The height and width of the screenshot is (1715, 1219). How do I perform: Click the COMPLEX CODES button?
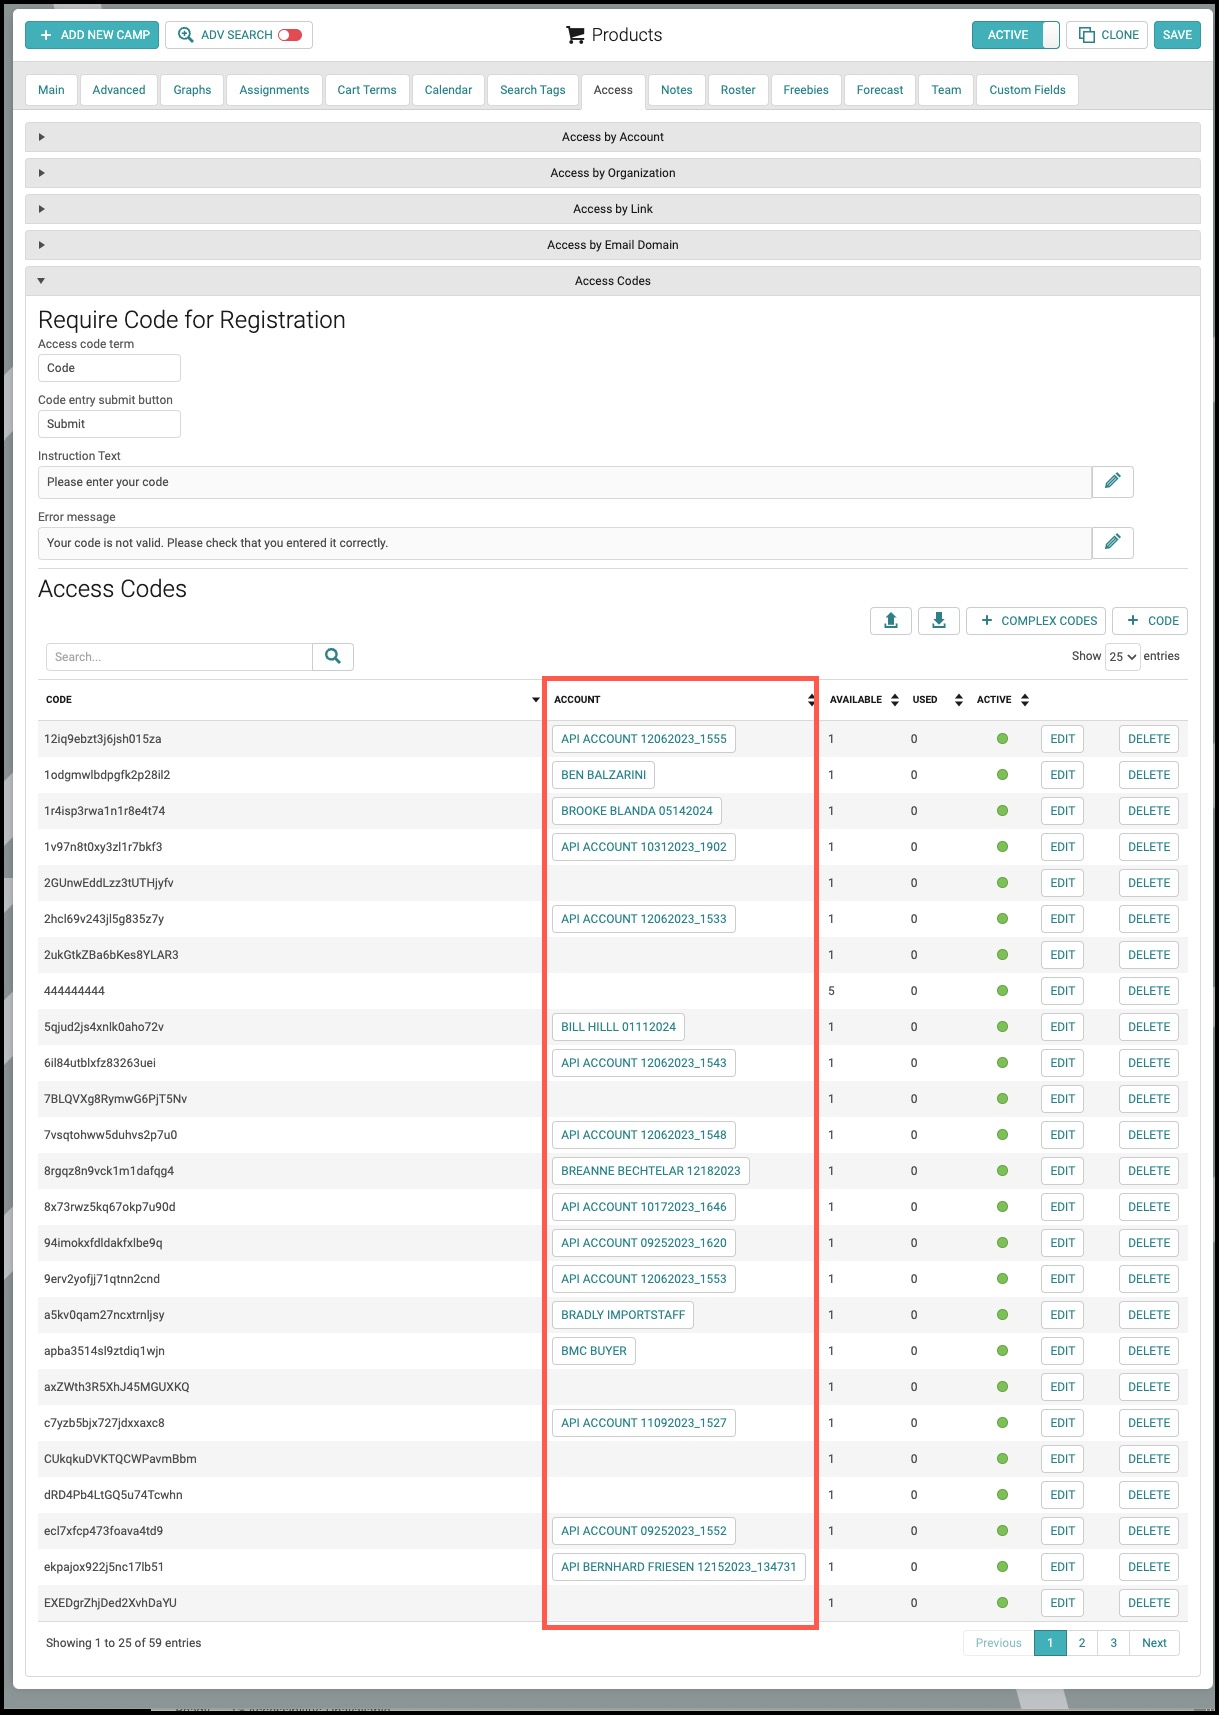coord(1036,621)
